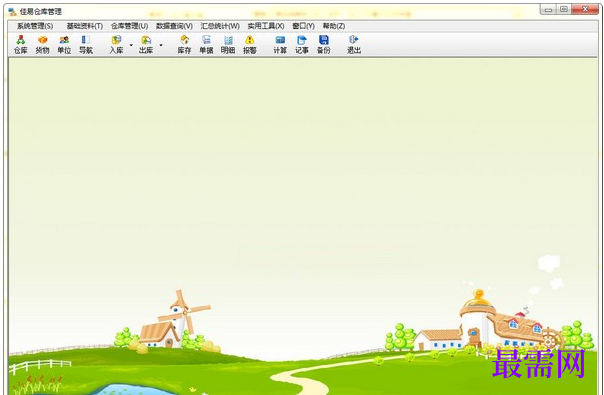Open the 汇总统计(W) menu
Screen dimensions: 604x395
(220, 26)
